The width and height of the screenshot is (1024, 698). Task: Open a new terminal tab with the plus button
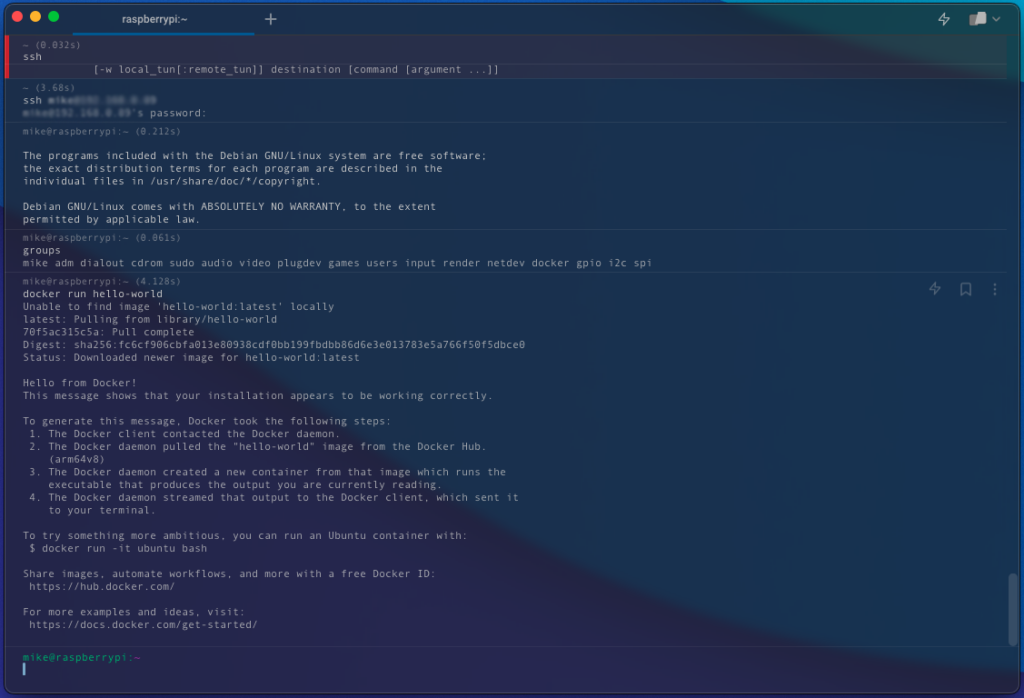[x=270, y=19]
